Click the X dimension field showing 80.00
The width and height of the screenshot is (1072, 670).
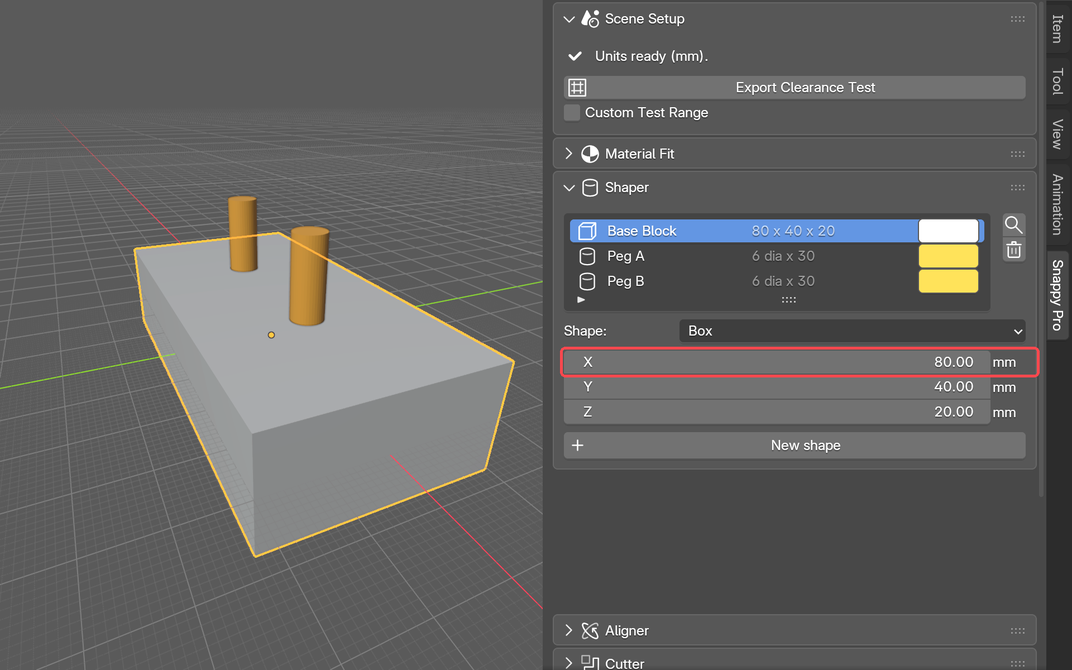(777, 362)
